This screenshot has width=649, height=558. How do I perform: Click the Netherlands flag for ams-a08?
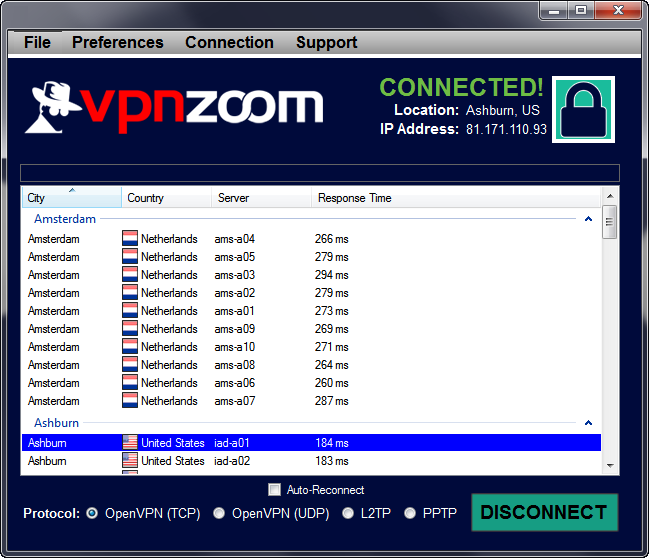tap(130, 365)
